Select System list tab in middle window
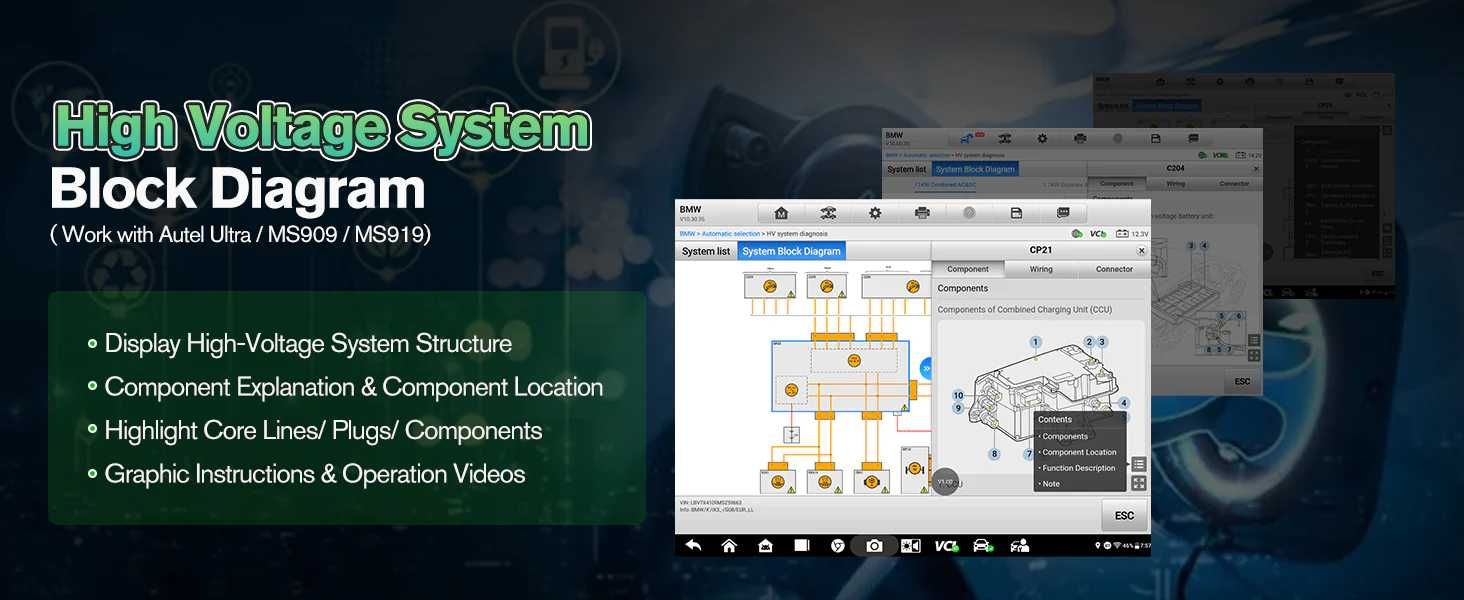Screen dimensions: 1464x600 (x=907, y=169)
